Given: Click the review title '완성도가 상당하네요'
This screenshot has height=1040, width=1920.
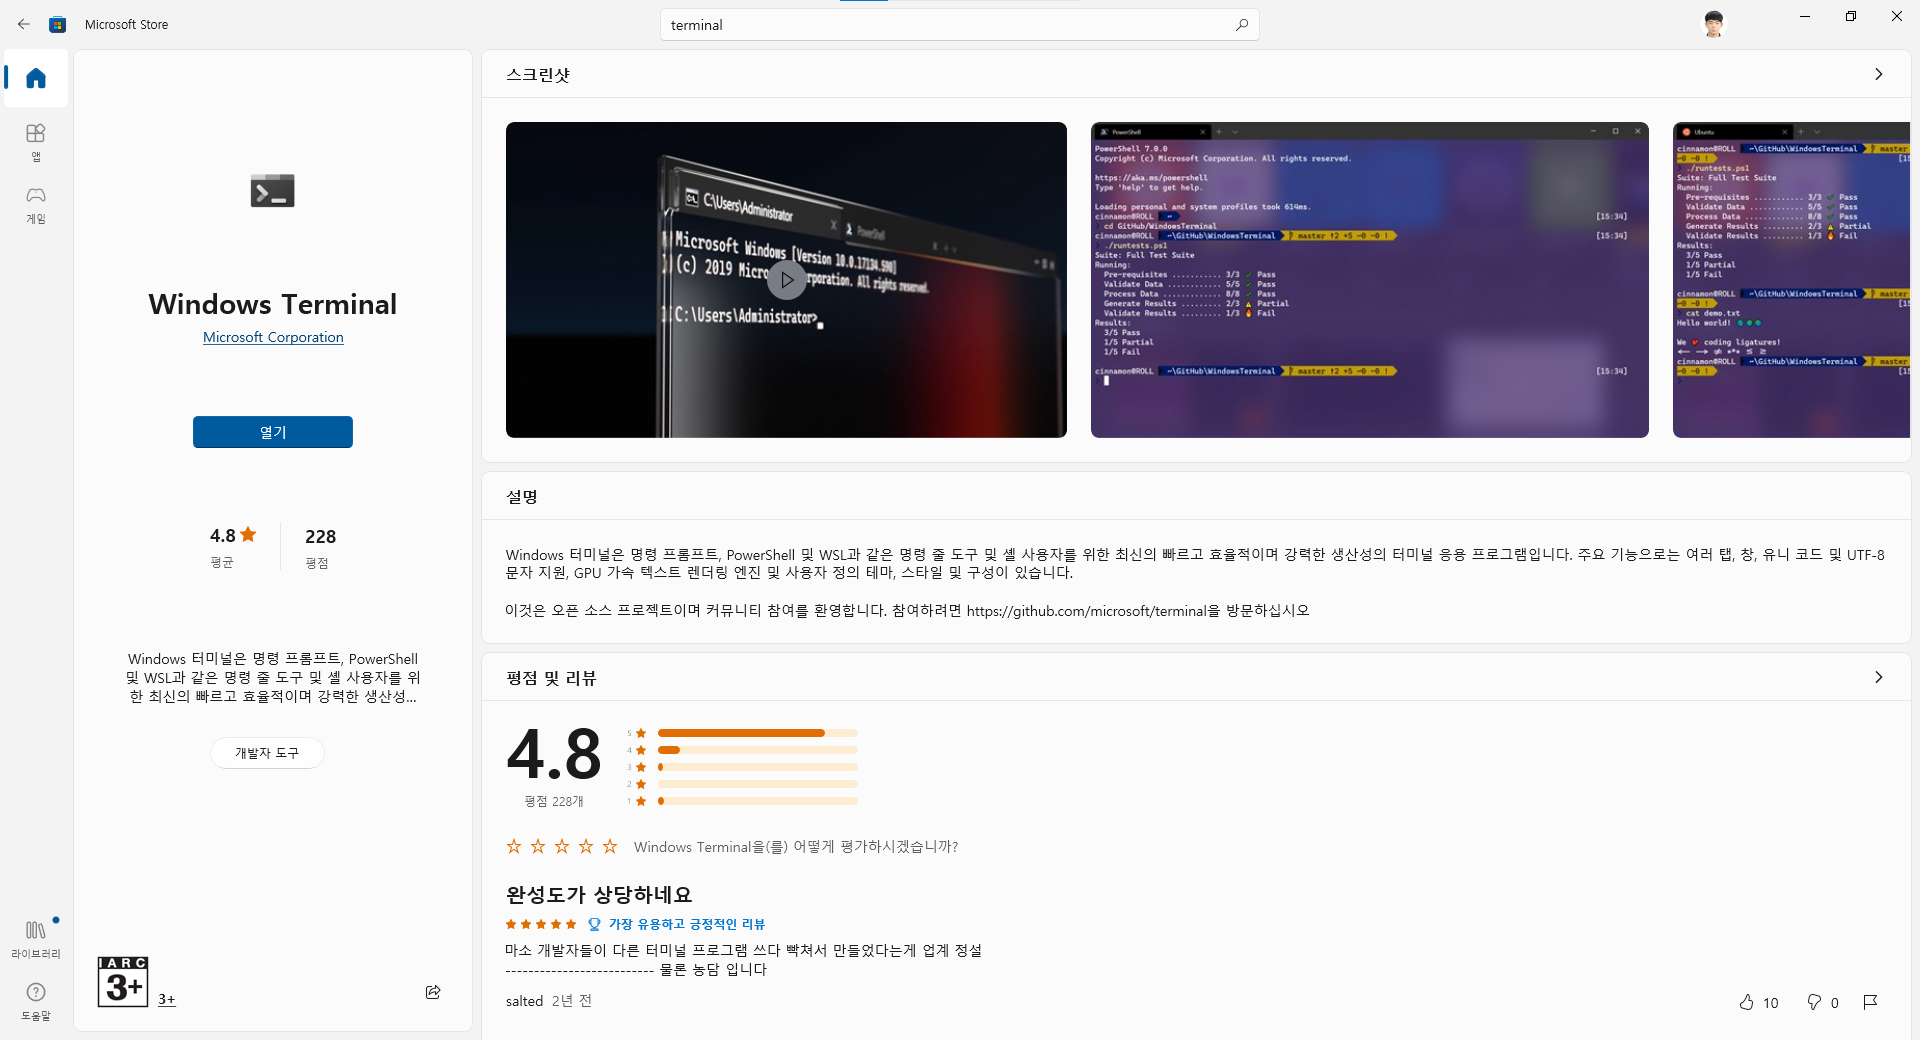Looking at the screenshot, I should pyautogui.click(x=599, y=895).
